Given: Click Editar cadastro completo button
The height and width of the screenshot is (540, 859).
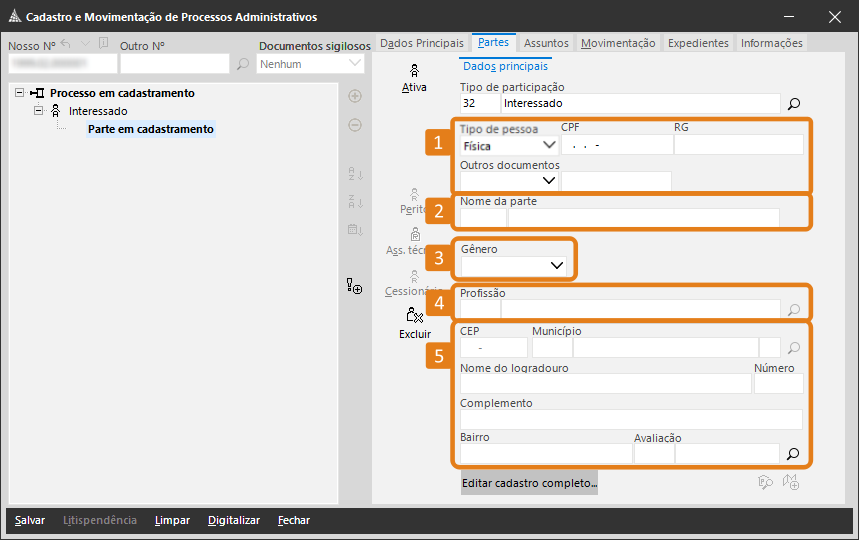Looking at the screenshot, I should tap(529, 483).
